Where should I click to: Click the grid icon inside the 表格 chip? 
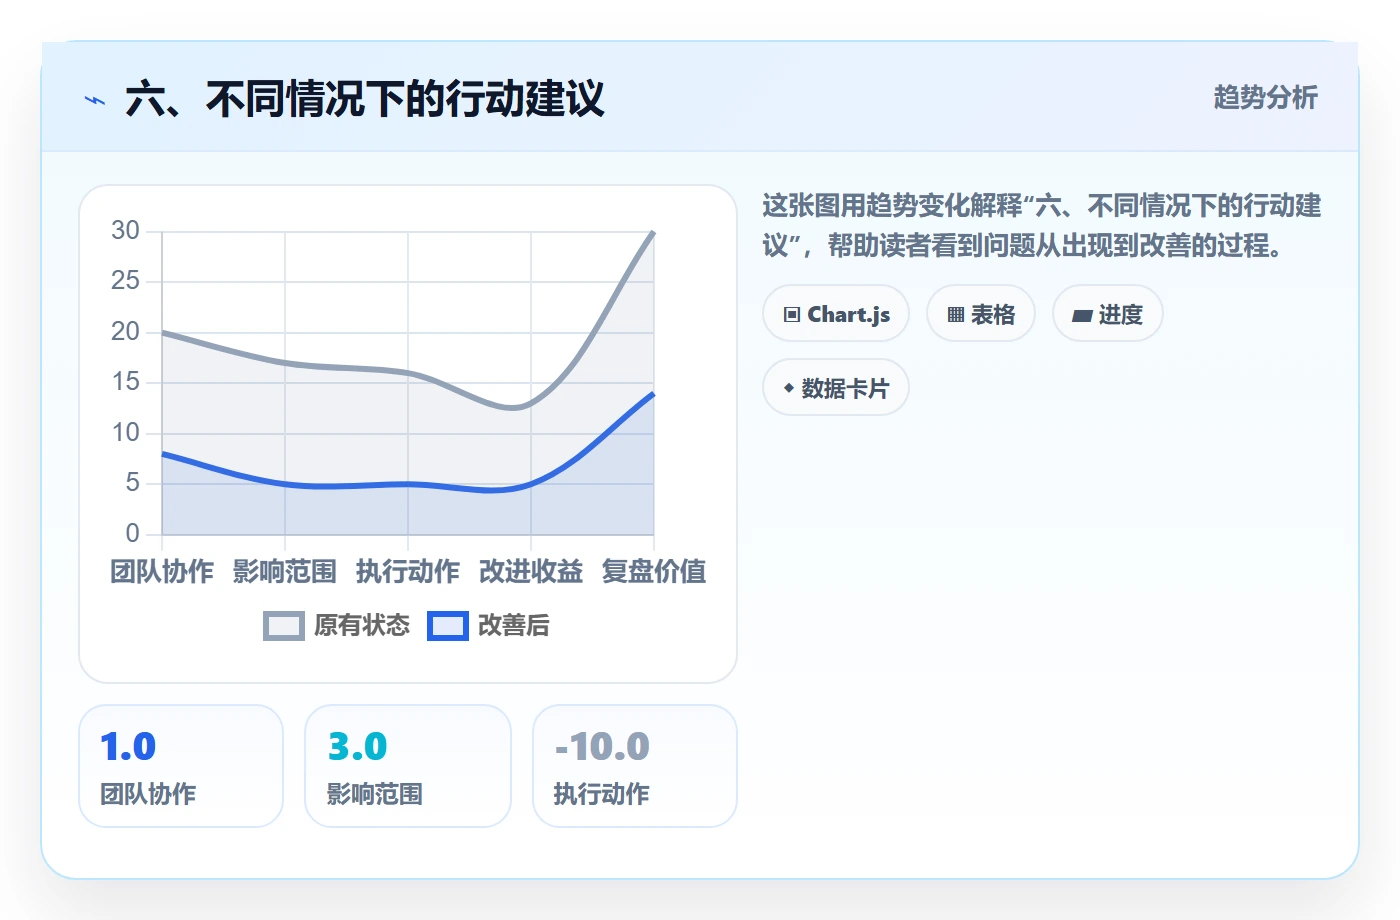(x=956, y=315)
